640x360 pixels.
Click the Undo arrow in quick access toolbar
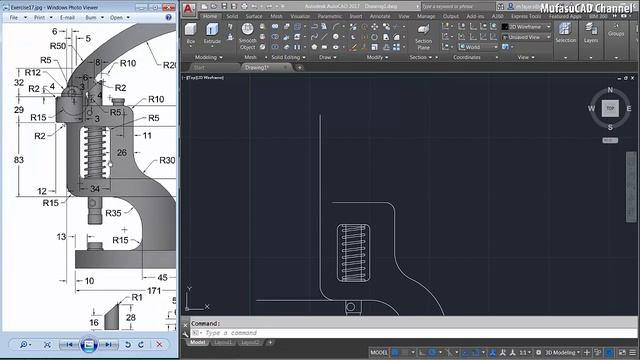(255, 6)
